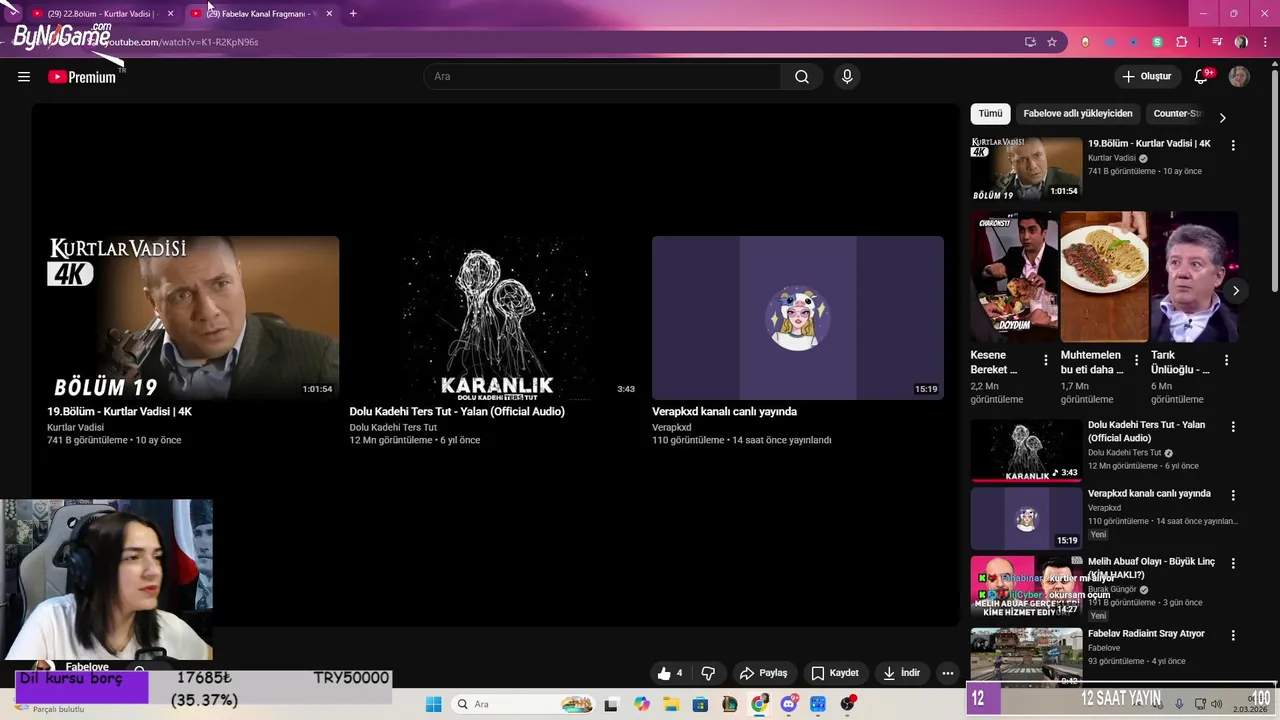Open new browser tab with plus
The image size is (1280, 720).
pos(353,13)
